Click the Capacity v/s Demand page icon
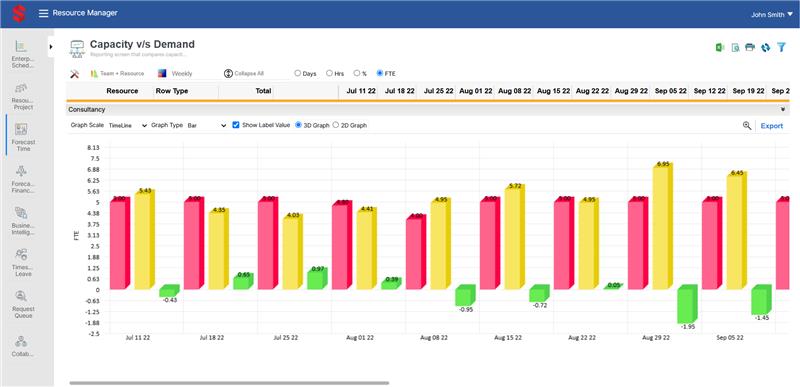Viewport: 800px width, 387px height. click(77, 49)
